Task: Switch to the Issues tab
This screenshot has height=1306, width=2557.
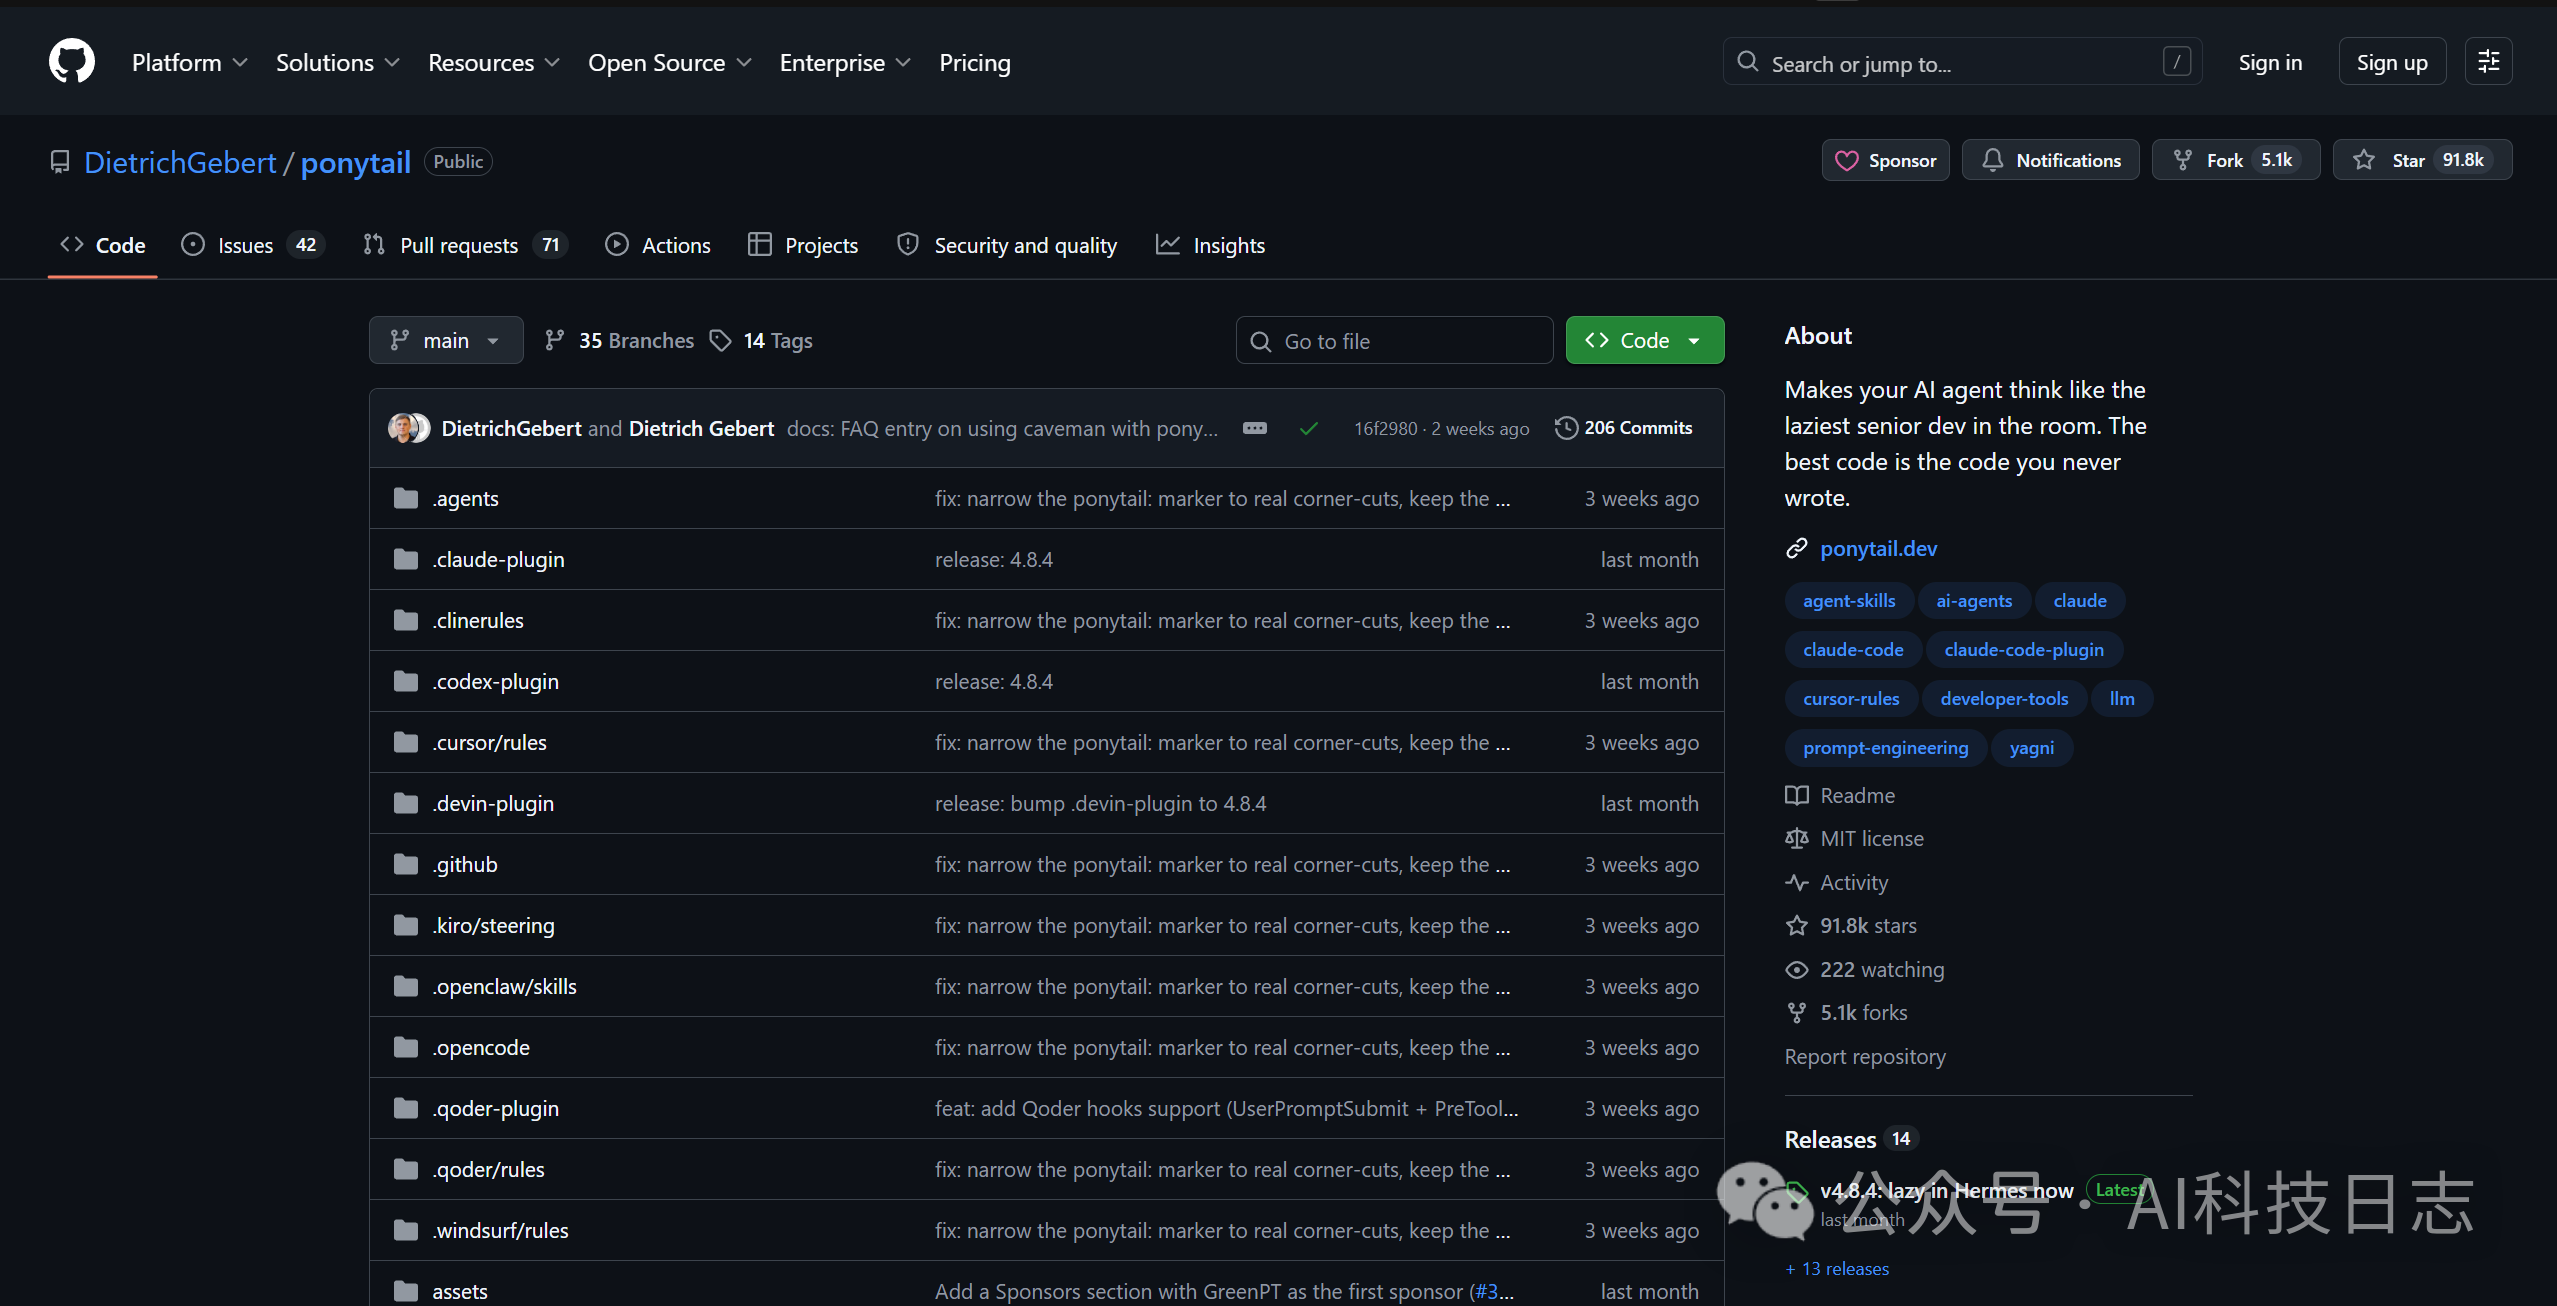Action: 253,245
